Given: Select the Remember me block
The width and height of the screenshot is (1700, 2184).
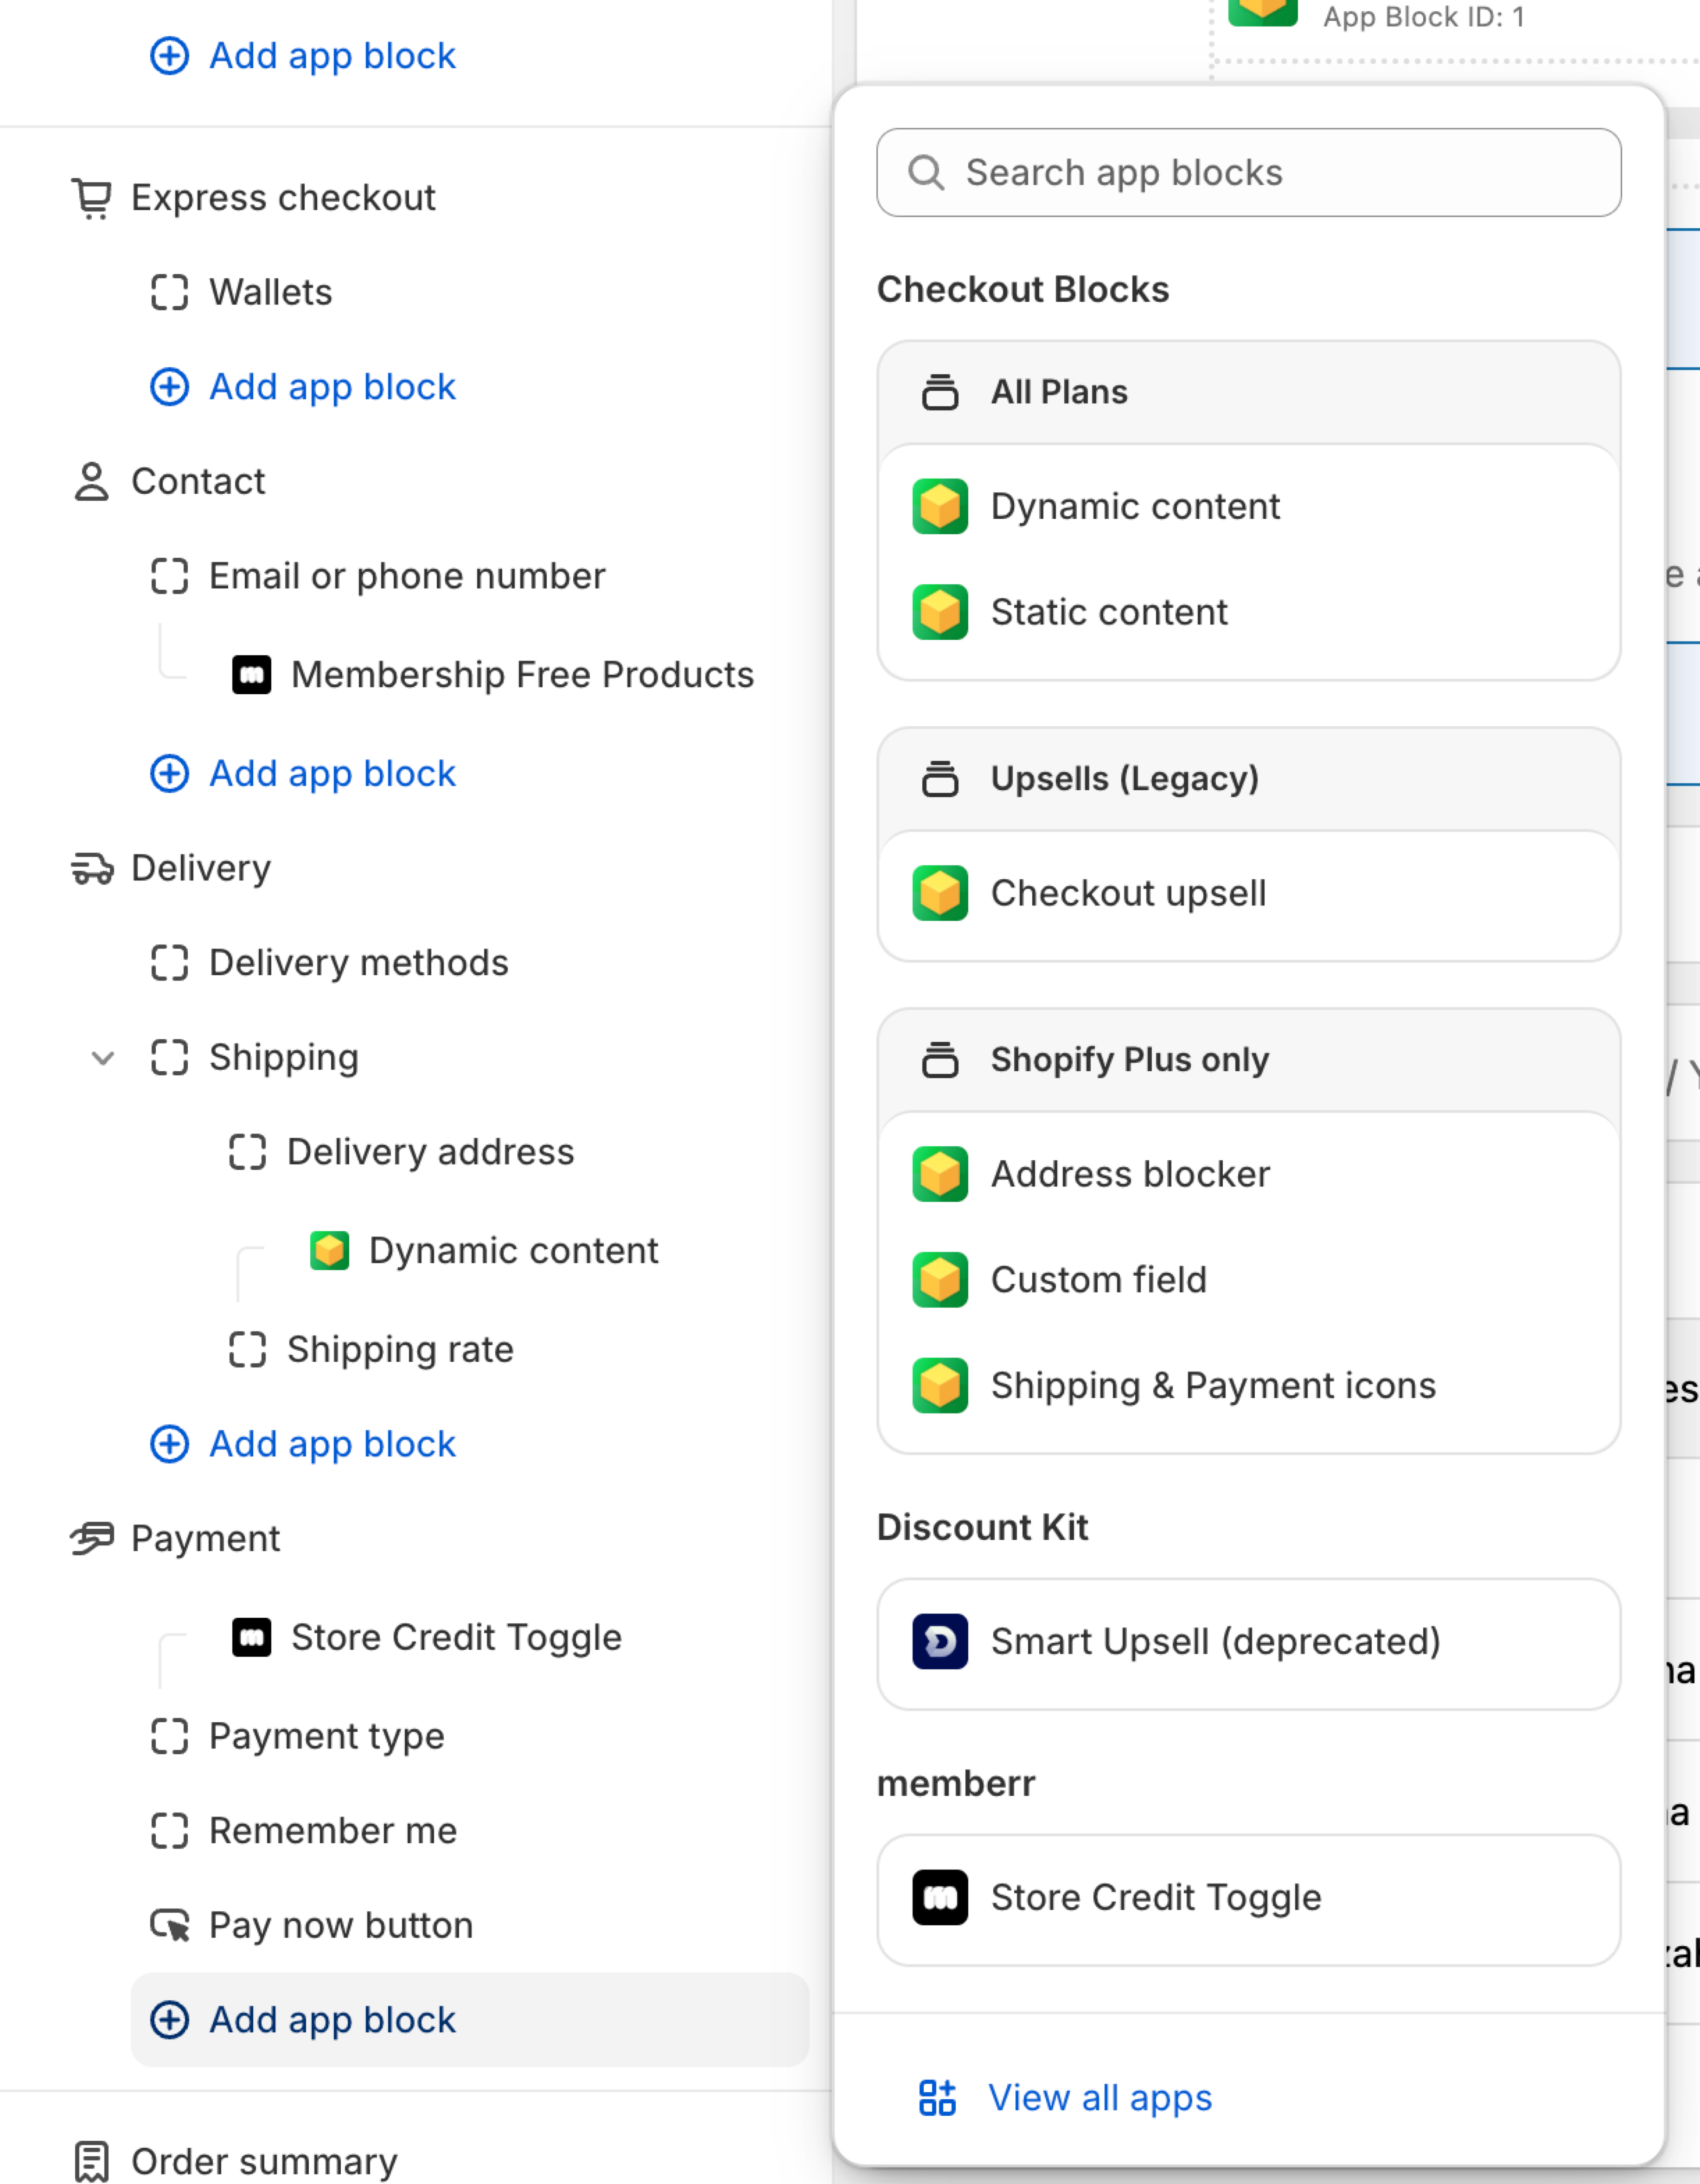Looking at the screenshot, I should pyautogui.click(x=333, y=1831).
